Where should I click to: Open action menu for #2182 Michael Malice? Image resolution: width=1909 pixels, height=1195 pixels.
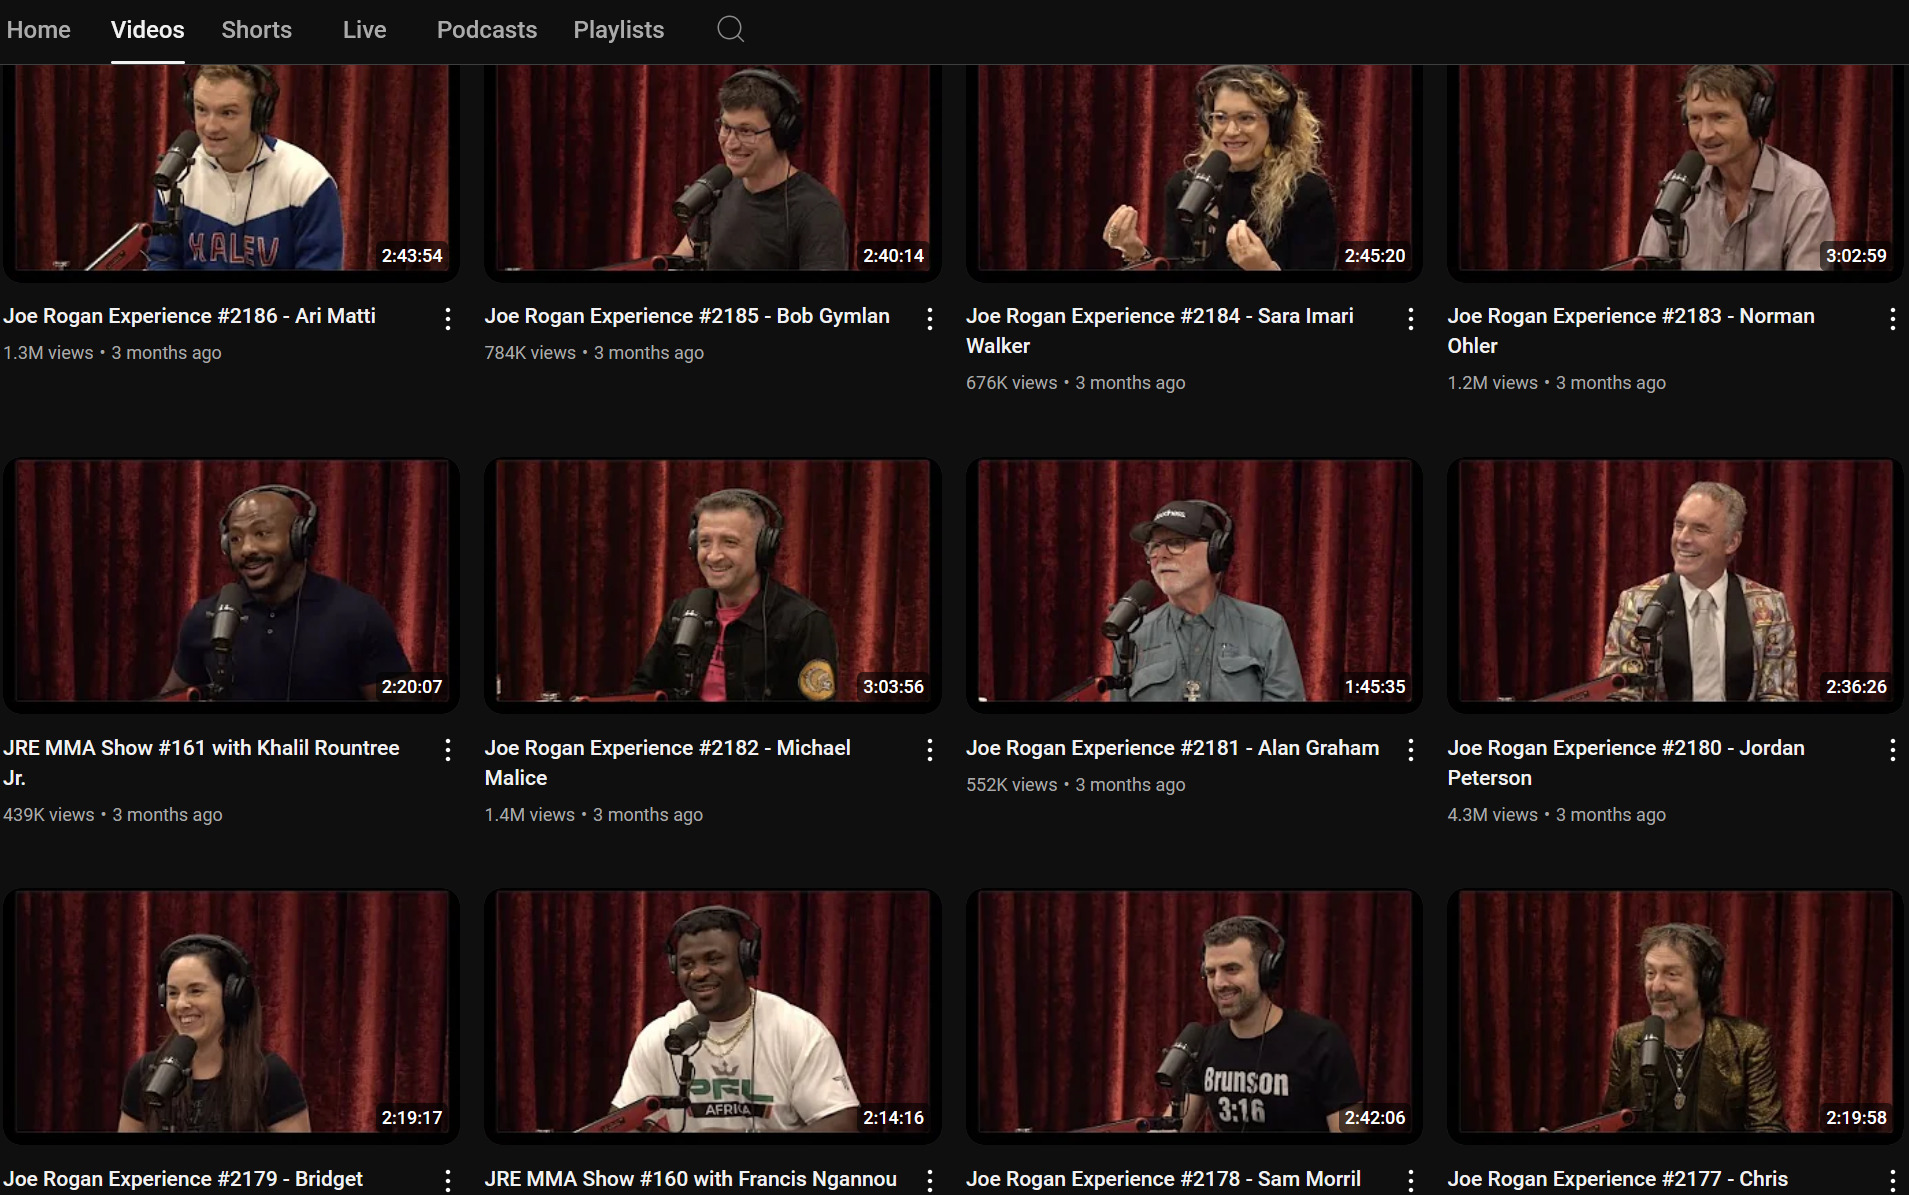929,750
